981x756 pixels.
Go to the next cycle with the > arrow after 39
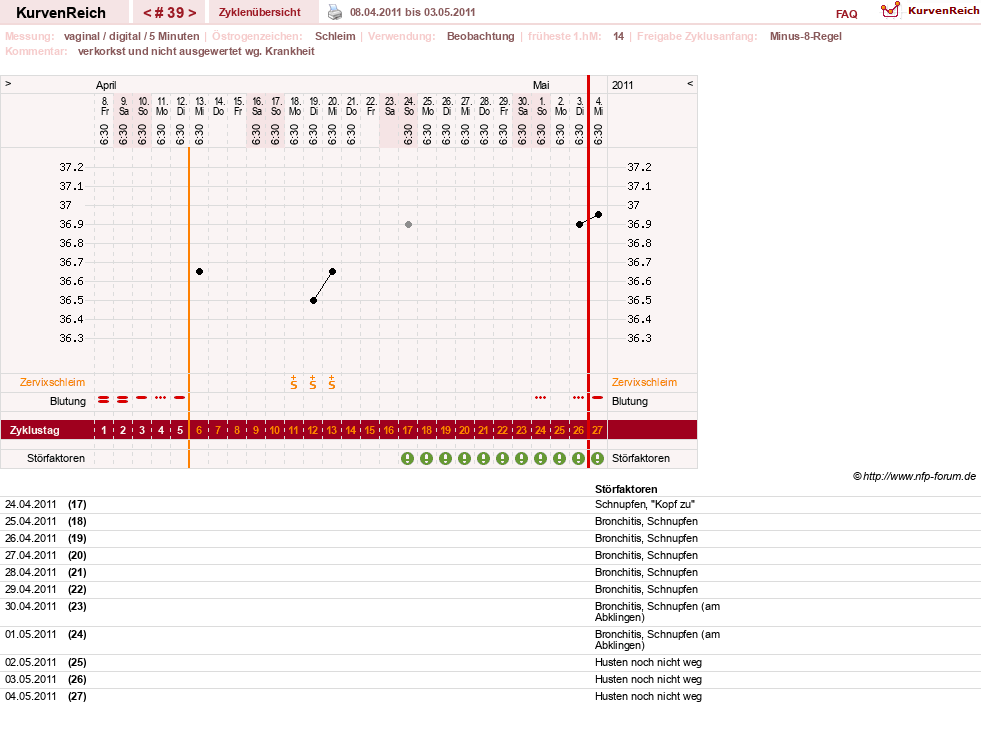[192, 13]
